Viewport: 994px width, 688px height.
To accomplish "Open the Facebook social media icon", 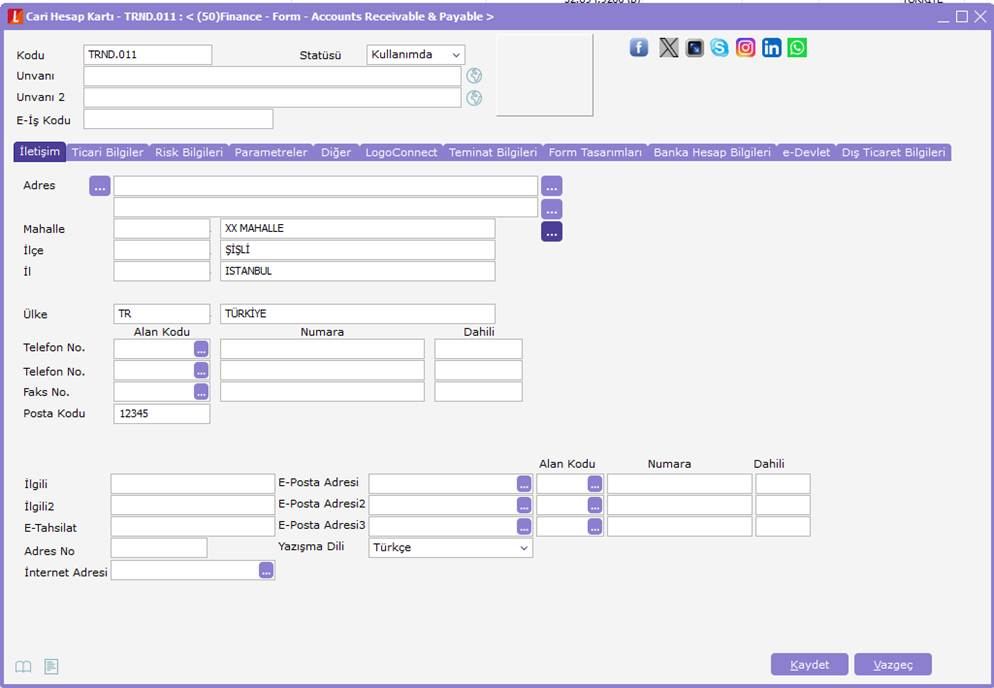I will pos(638,48).
